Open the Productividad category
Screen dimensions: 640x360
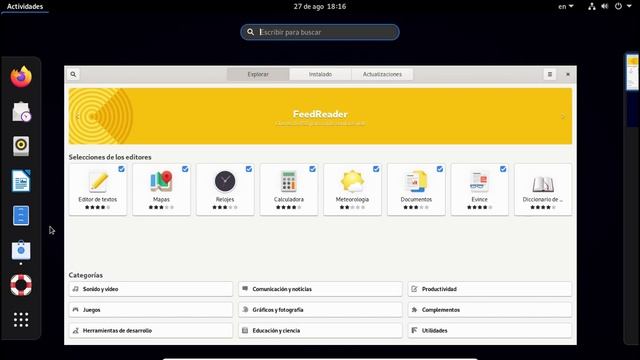point(490,289)
